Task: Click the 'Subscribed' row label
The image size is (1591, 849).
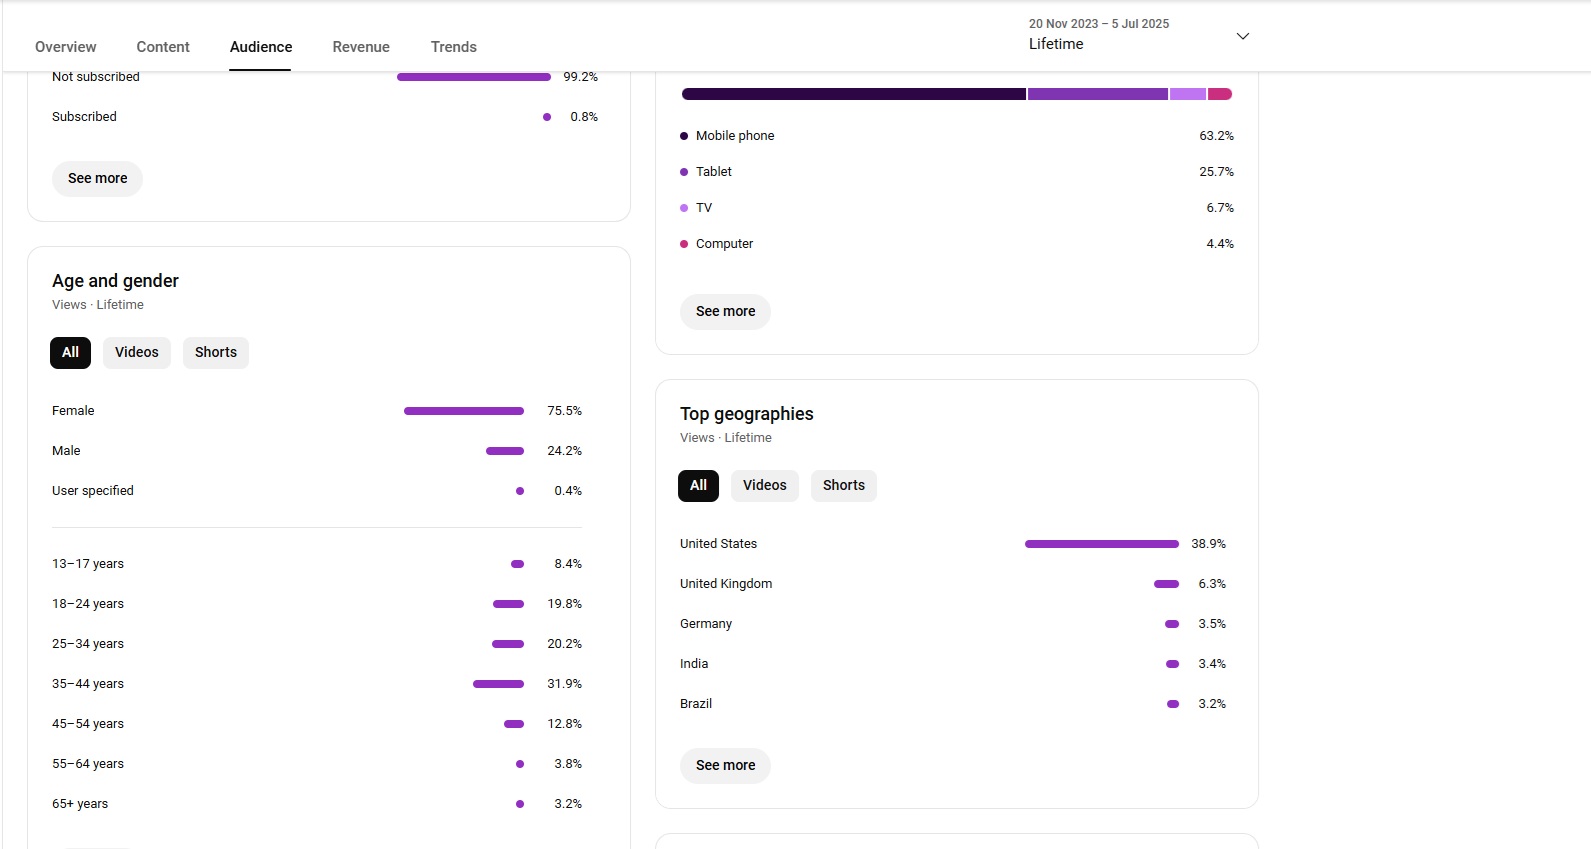Action: click(84, 117)
